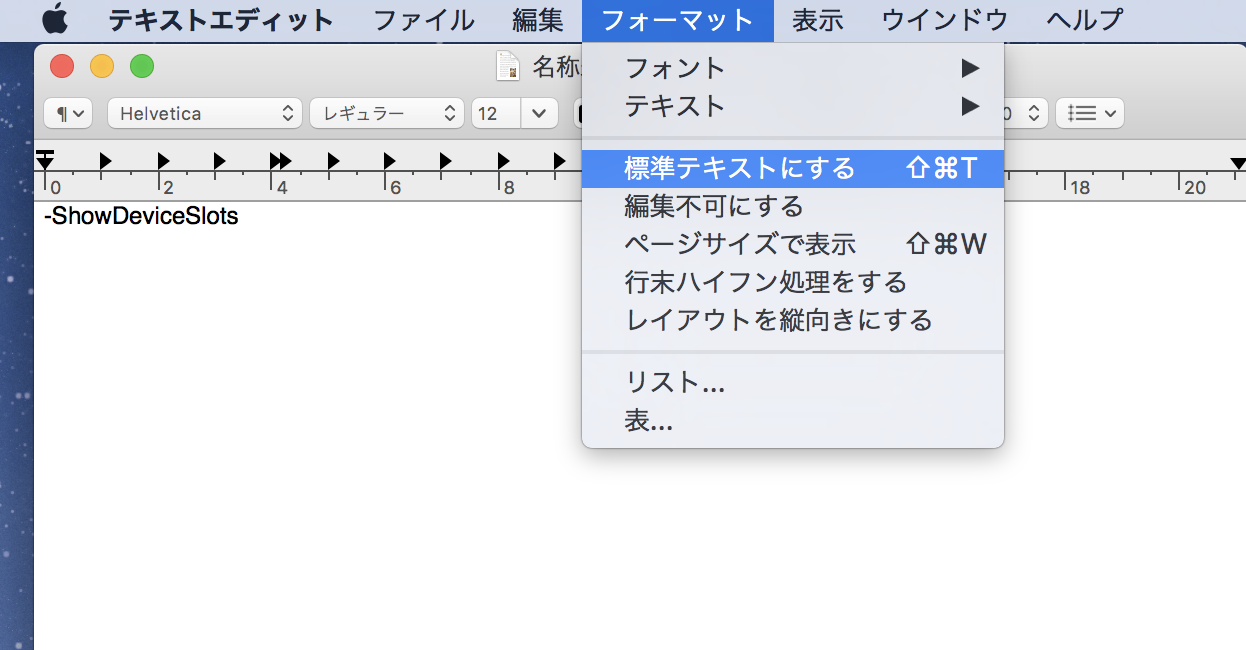The image size is (1246, 650).
Task: Click the font size field showing 12
Action: [x=496, y=113]
